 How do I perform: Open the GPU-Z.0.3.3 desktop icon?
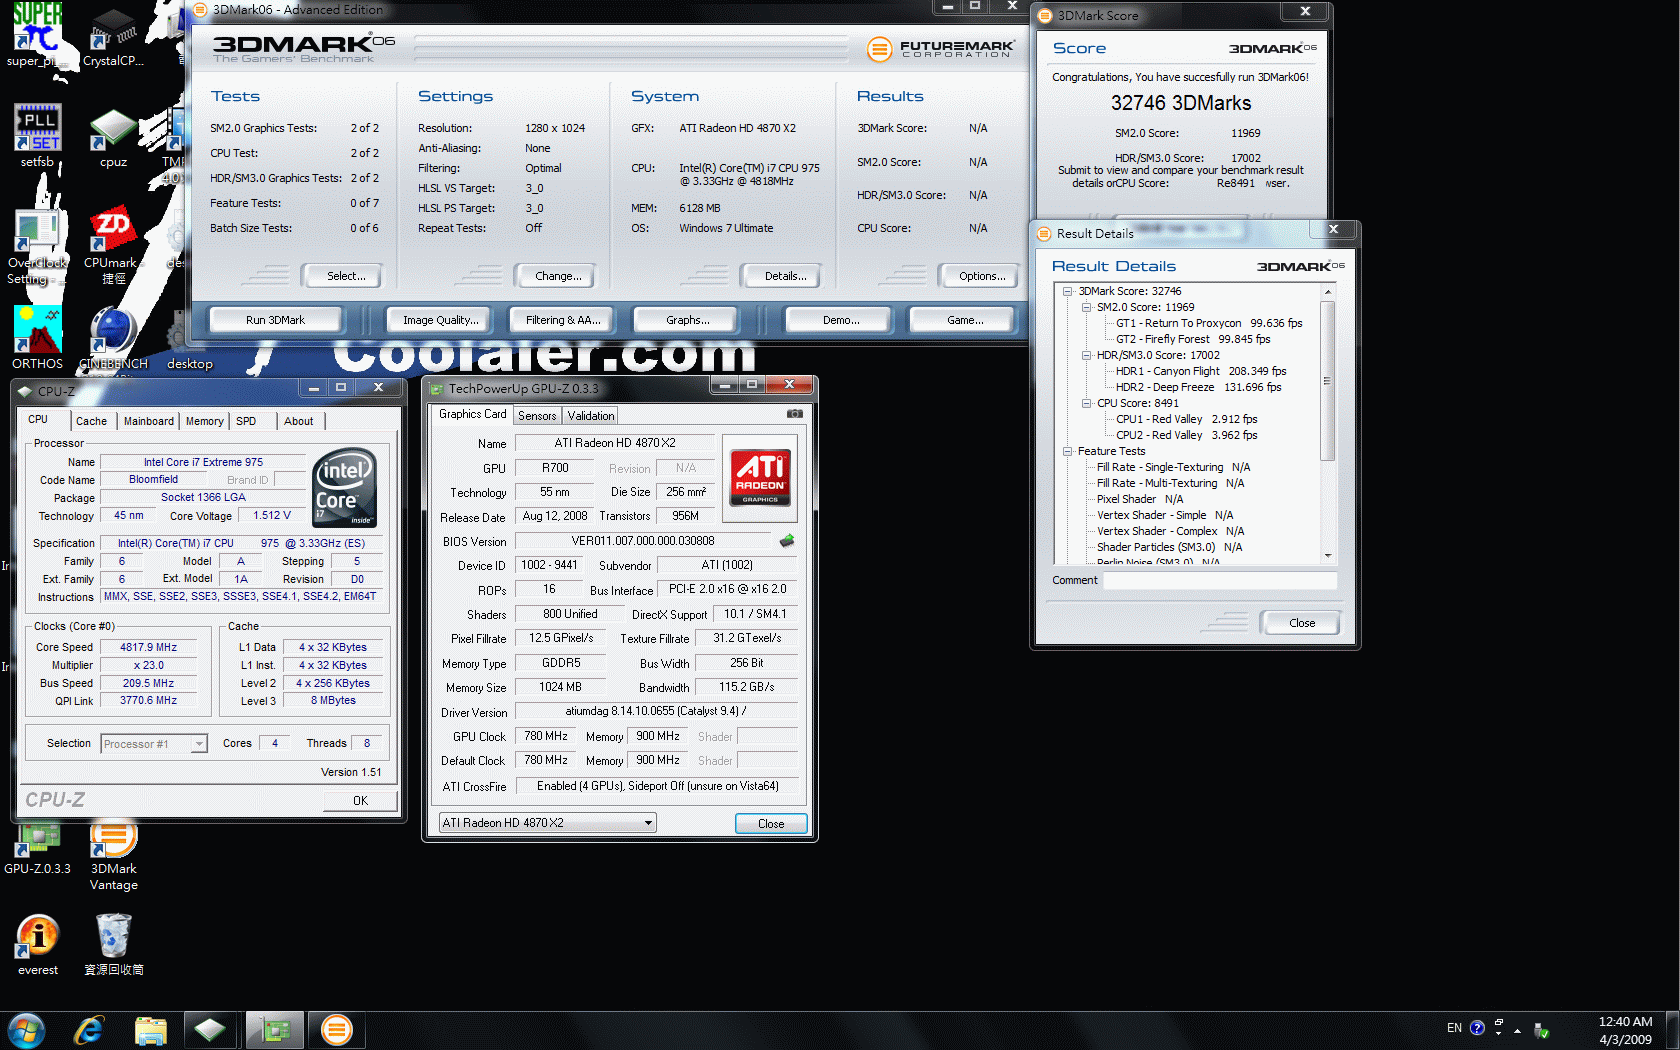point(37,848)
